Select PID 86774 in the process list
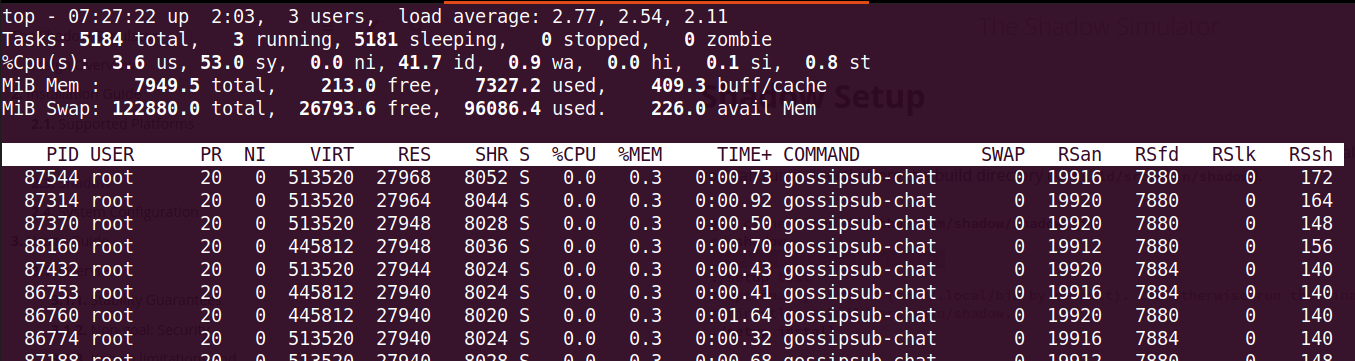 pyautogui.click(x=52, y=338)
